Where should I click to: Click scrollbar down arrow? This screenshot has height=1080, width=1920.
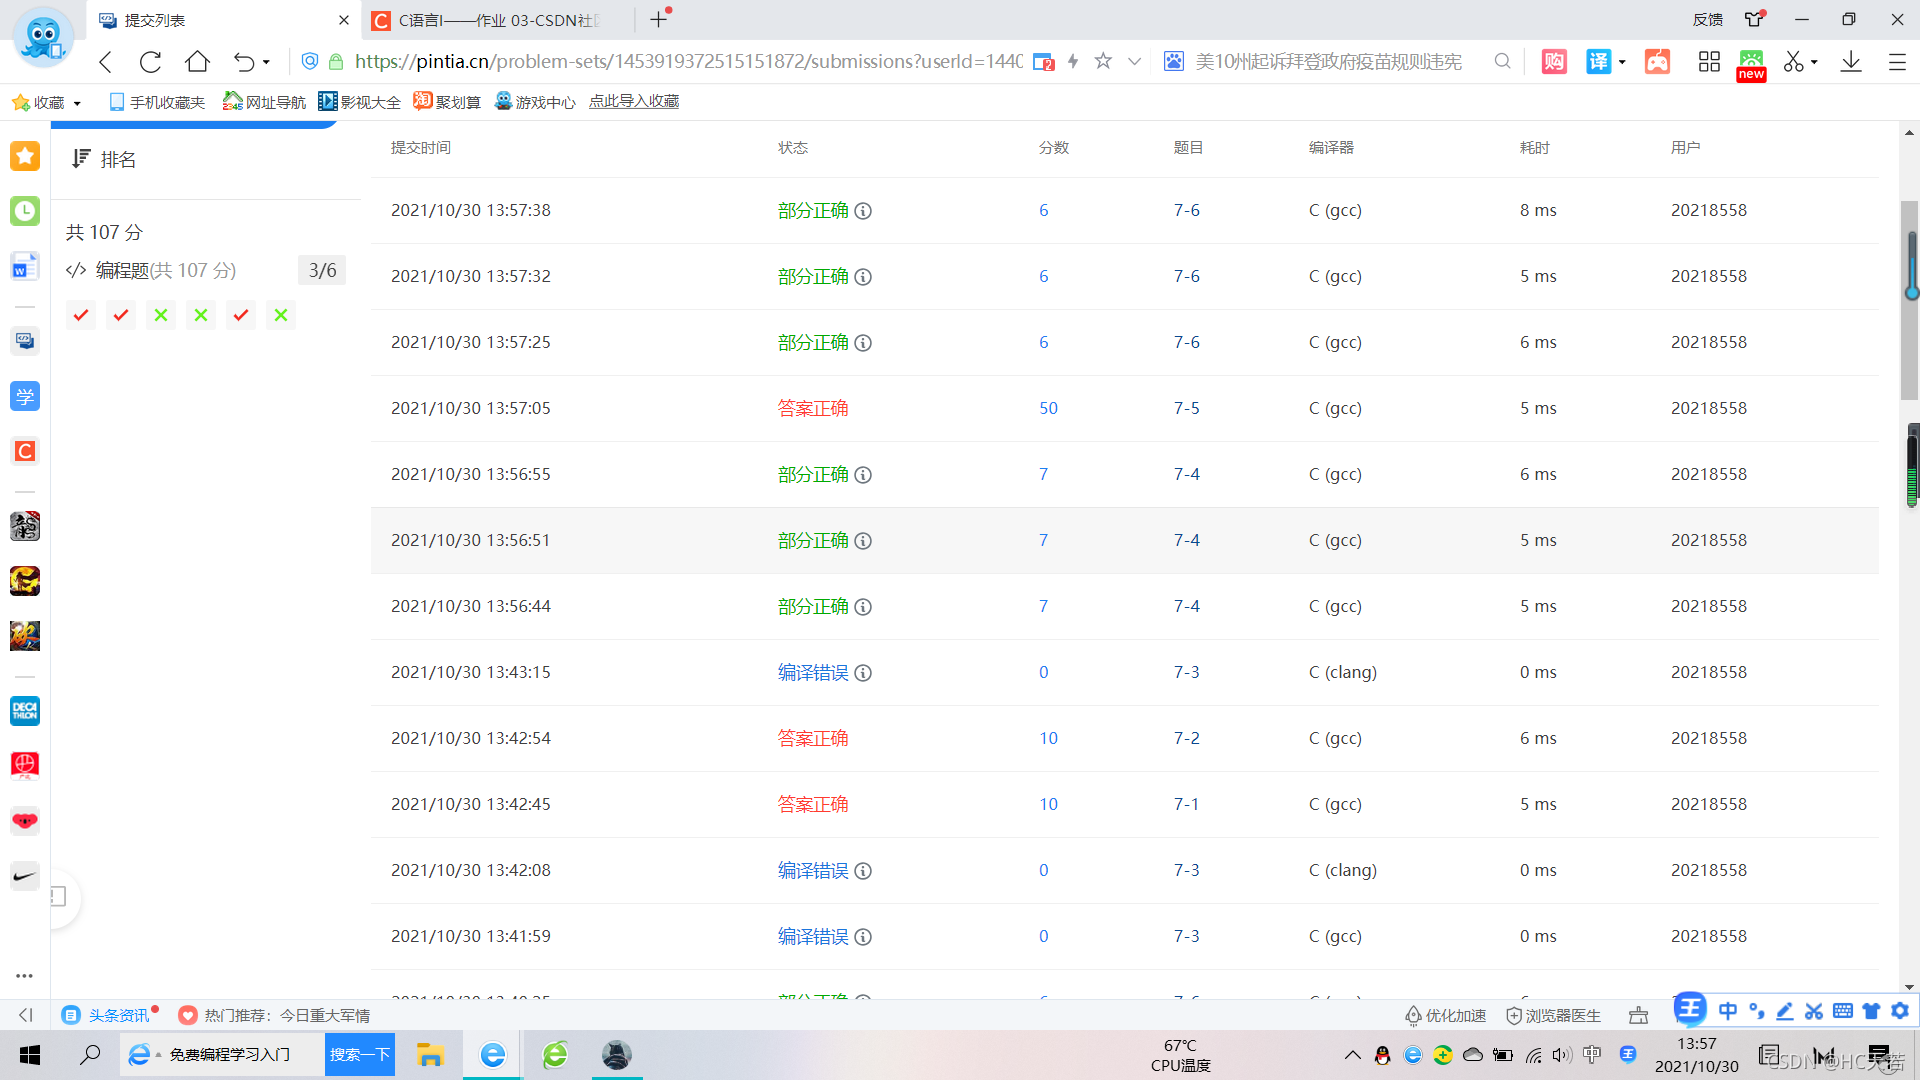click(x=1909, y=987)
